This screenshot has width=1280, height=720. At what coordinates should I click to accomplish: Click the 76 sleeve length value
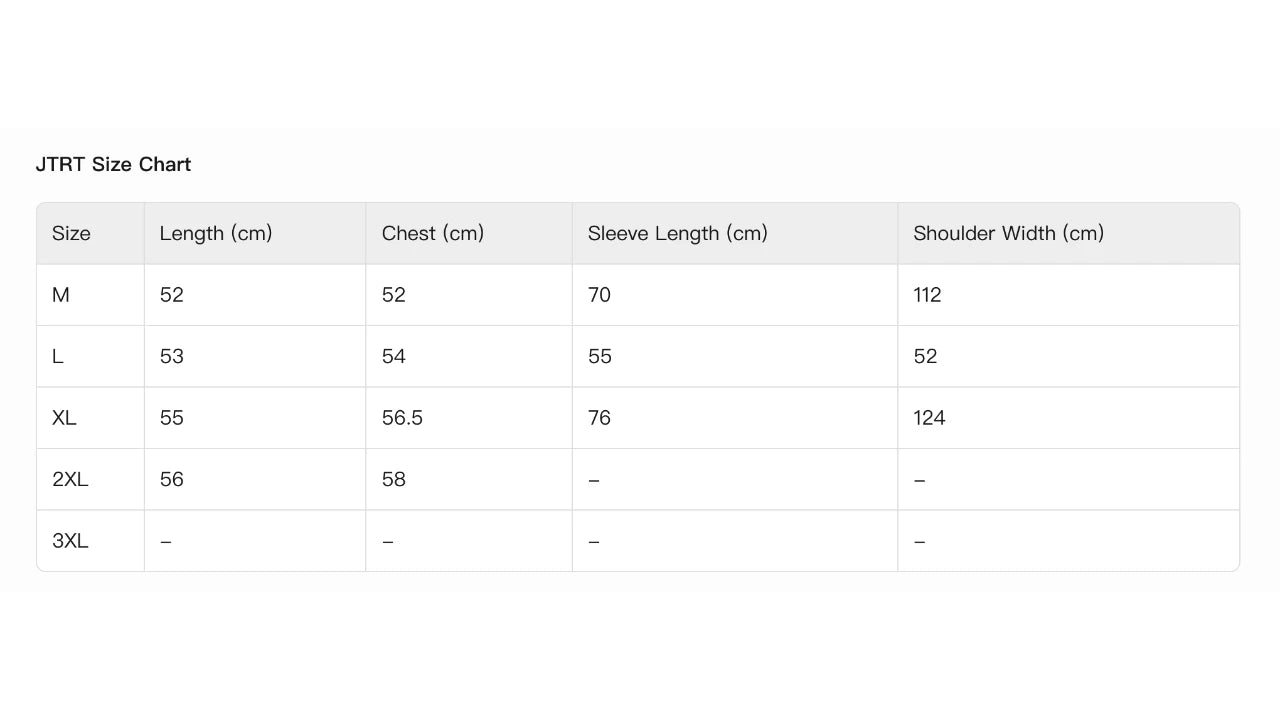pyautogui.click(x=599, y=418)
